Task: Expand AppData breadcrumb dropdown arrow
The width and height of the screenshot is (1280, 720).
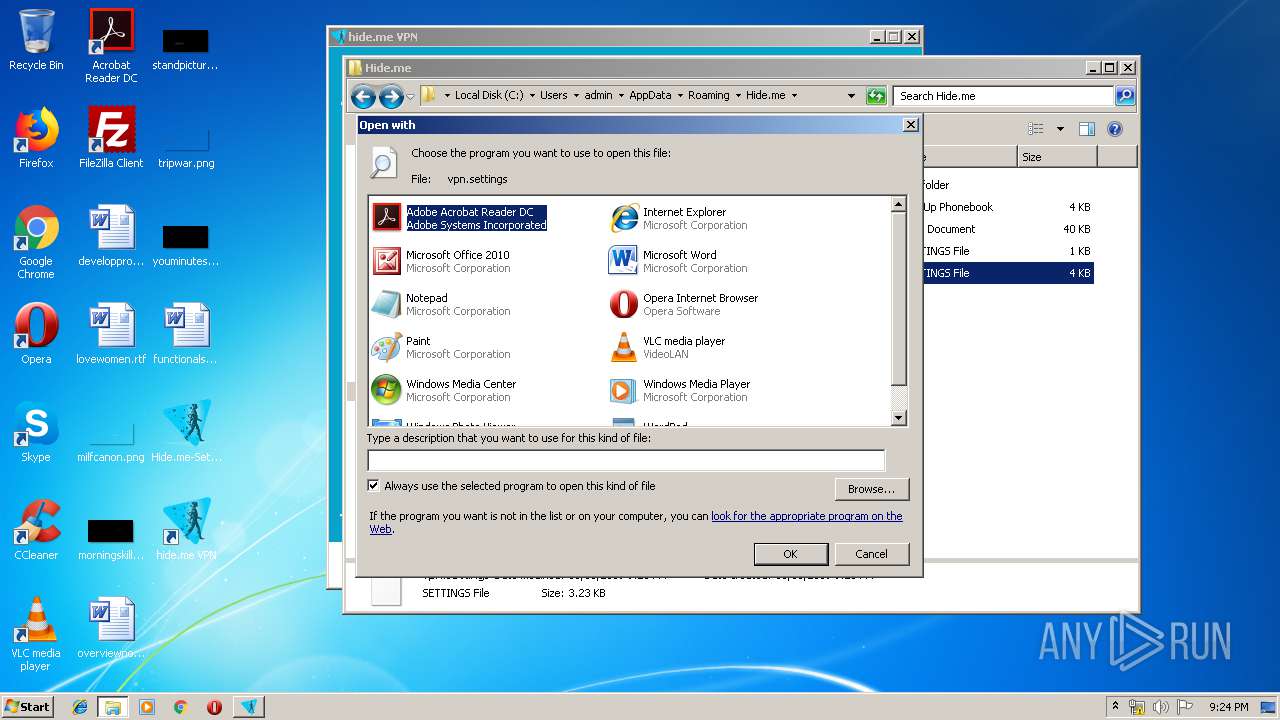Action: (x=679, y=96)
